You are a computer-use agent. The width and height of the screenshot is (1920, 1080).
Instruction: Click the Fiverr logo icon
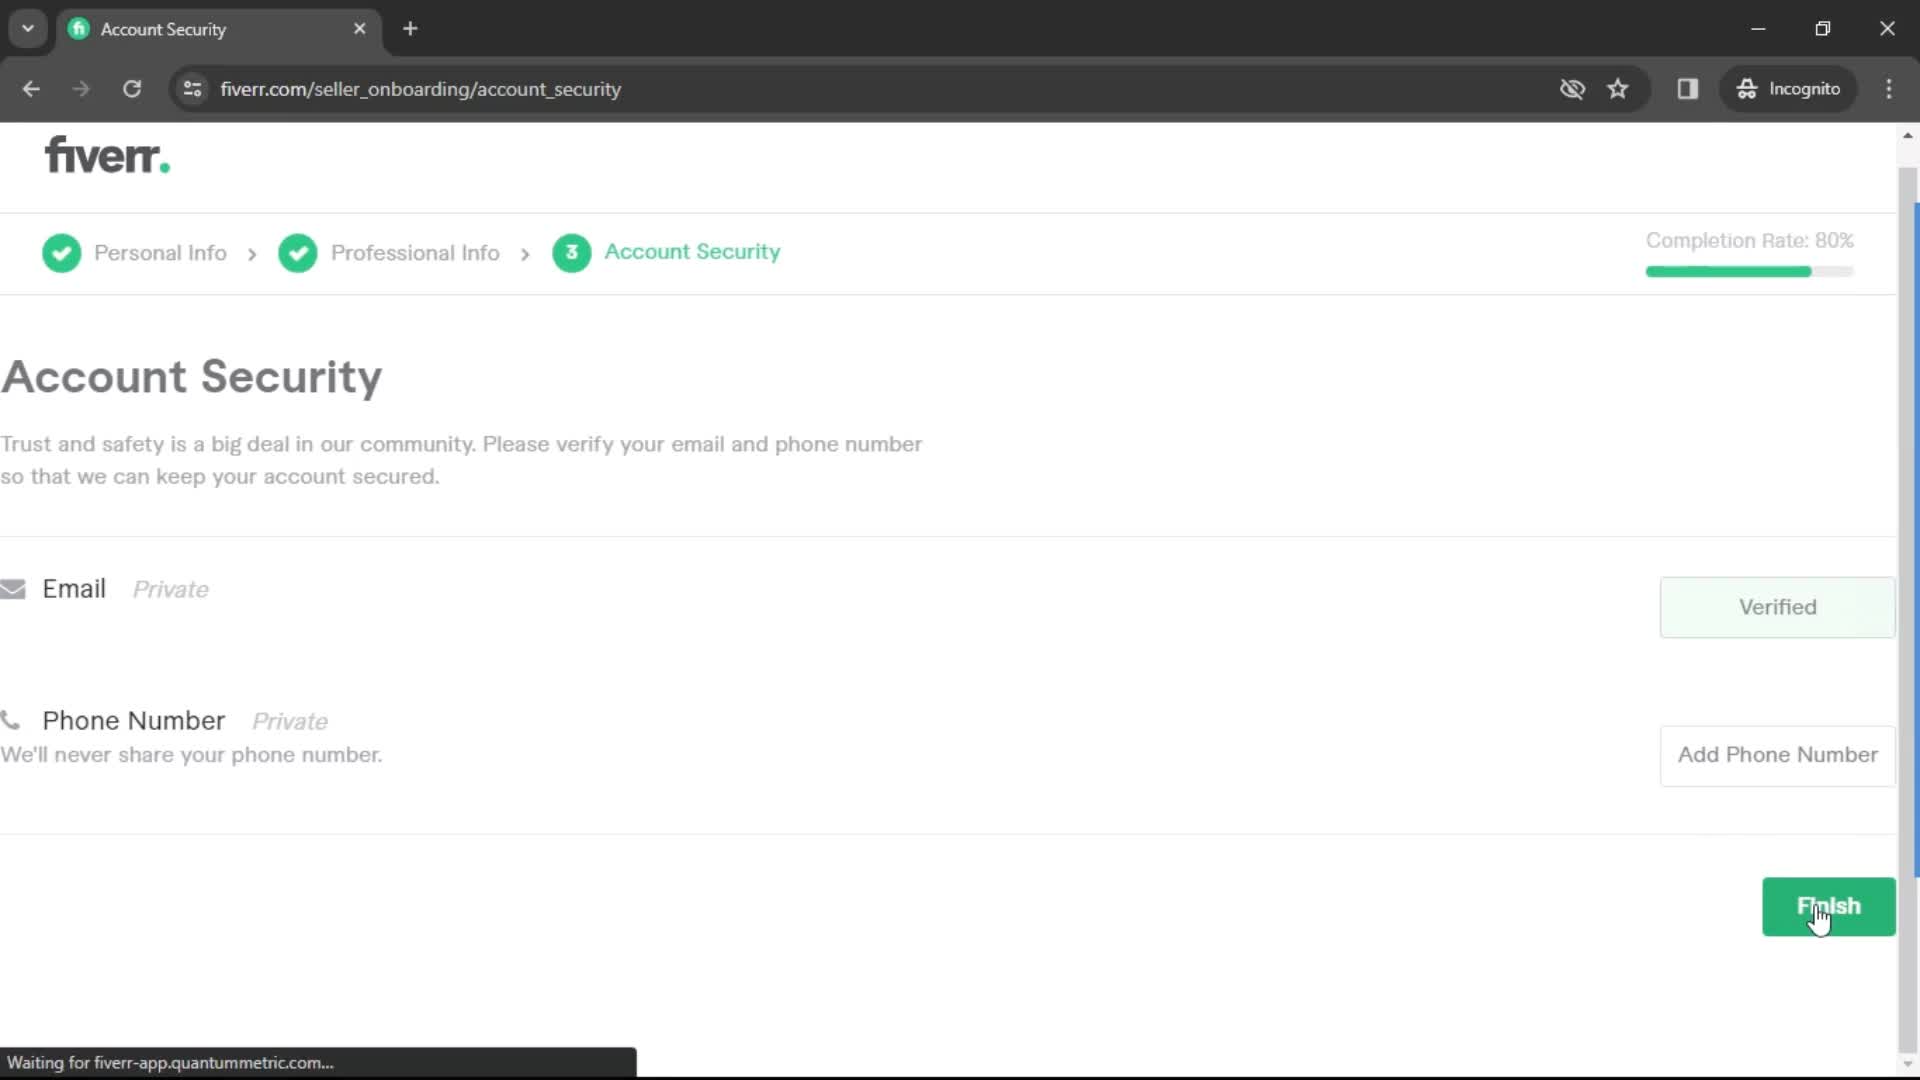pos(105,154)
